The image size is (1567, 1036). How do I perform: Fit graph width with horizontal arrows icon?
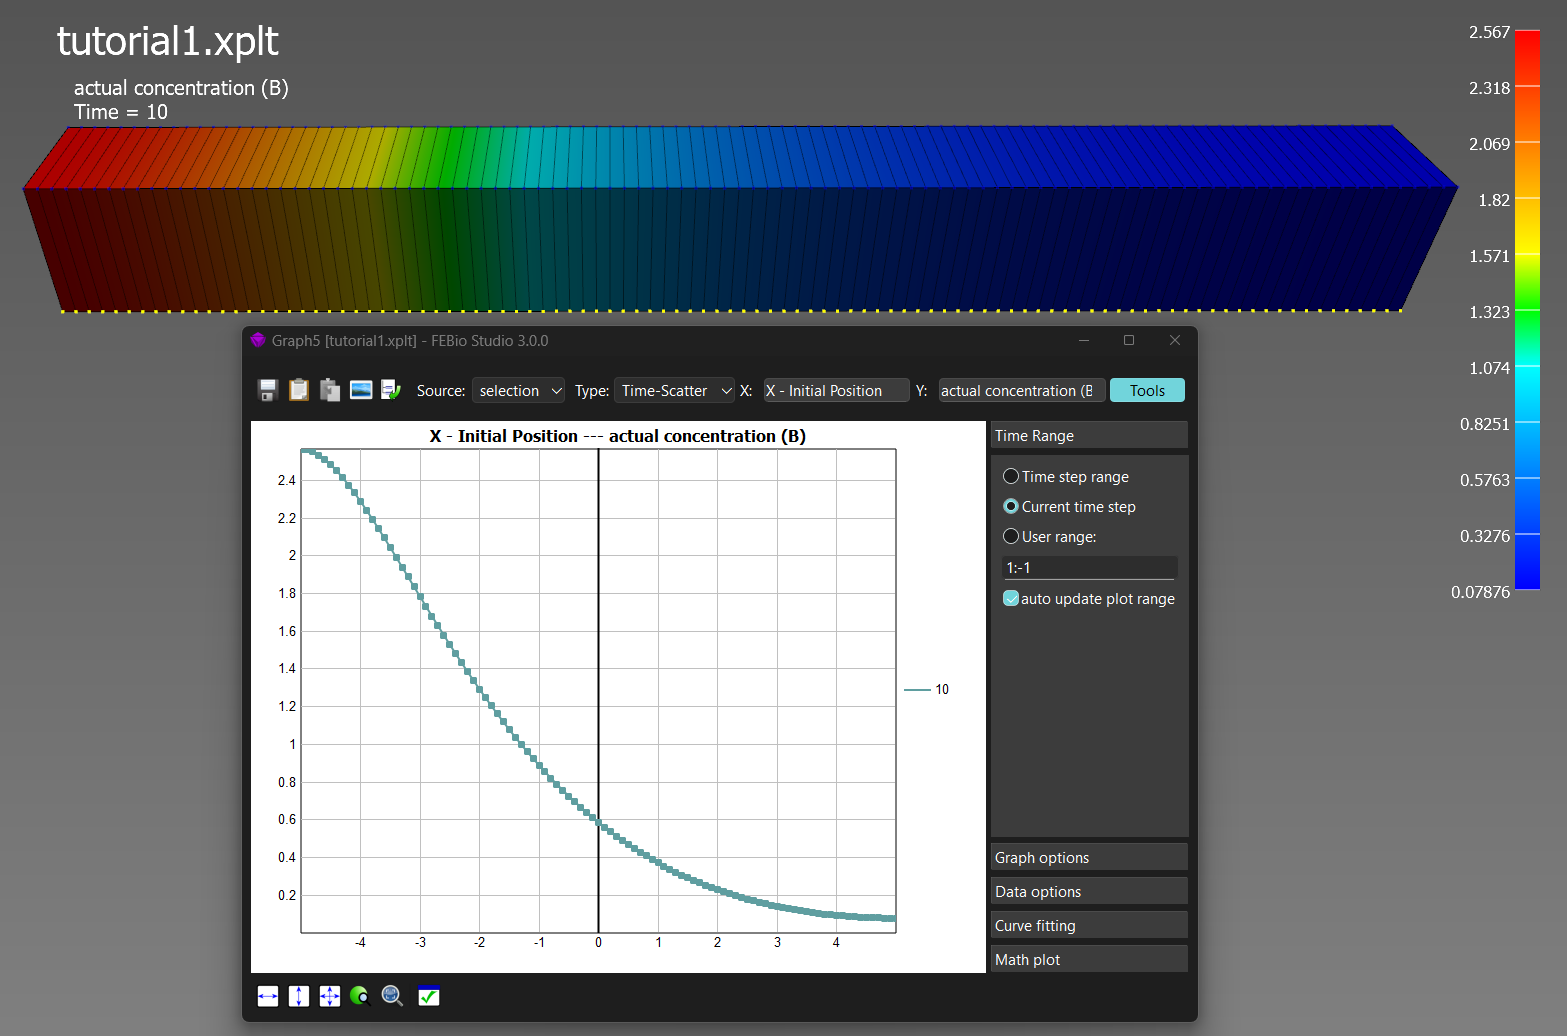coord(268,996)
